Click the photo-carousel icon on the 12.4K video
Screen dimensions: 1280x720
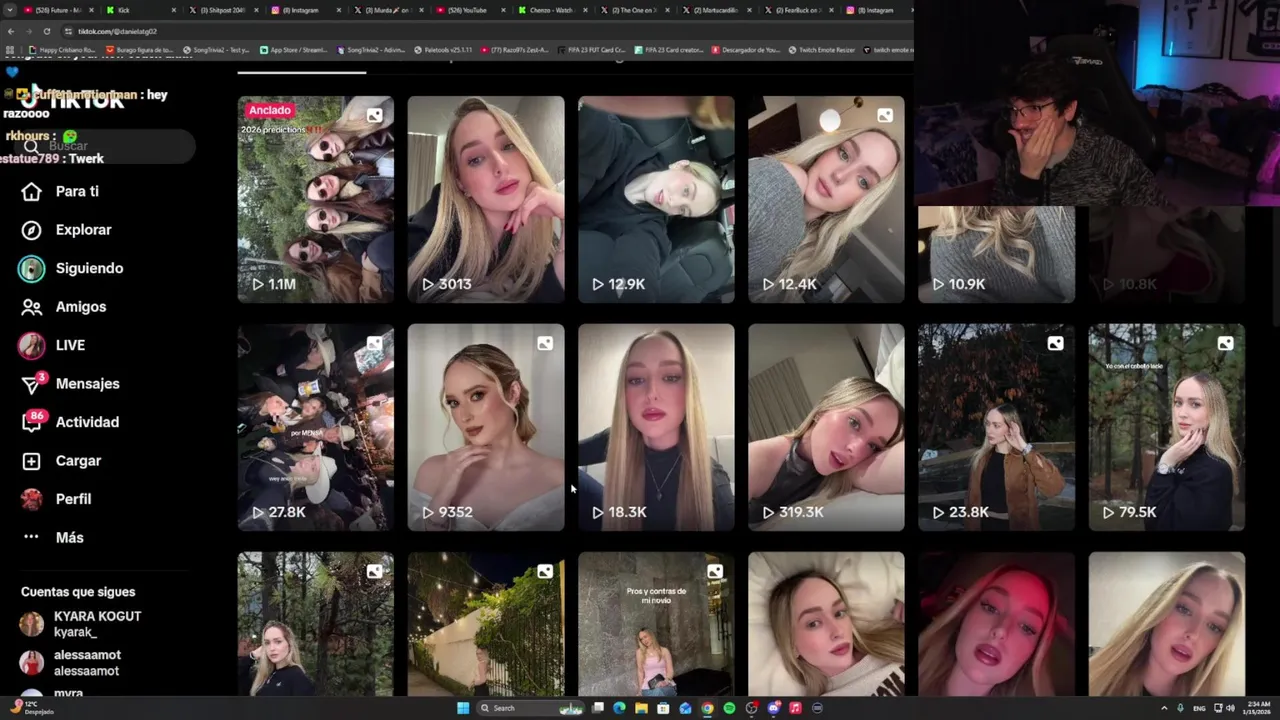tap(885, 115)
